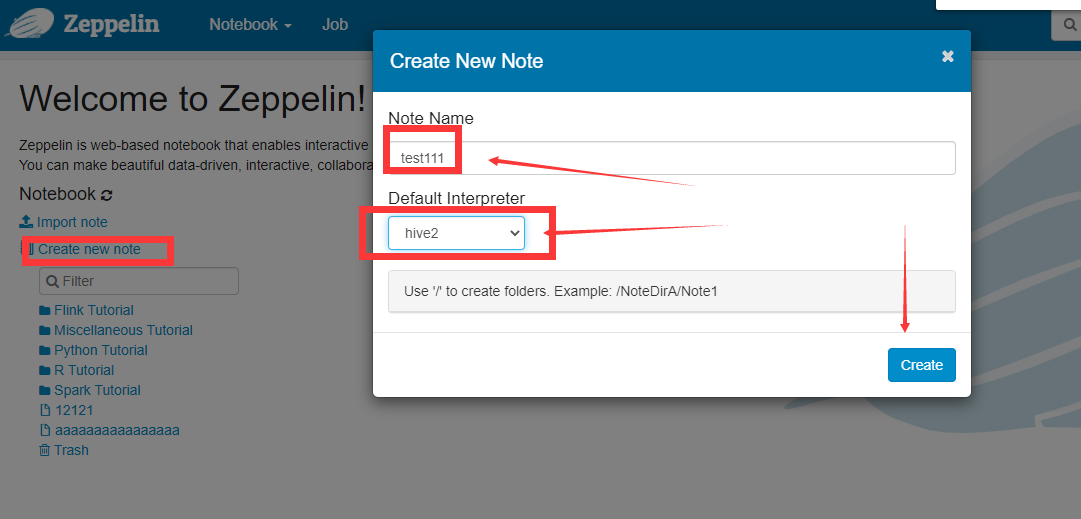Click the notebook Filter input box

click(x=139, y=281)
